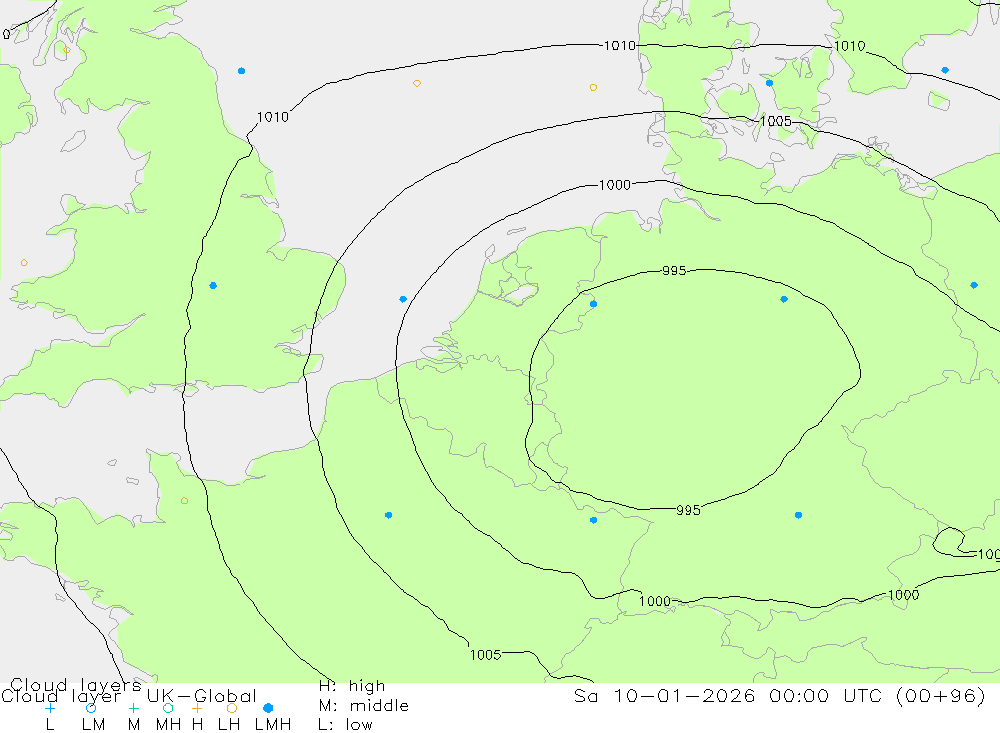Select the blue cloud marker over northern France
Screen dimensions: 1000x733
[388, 515]
